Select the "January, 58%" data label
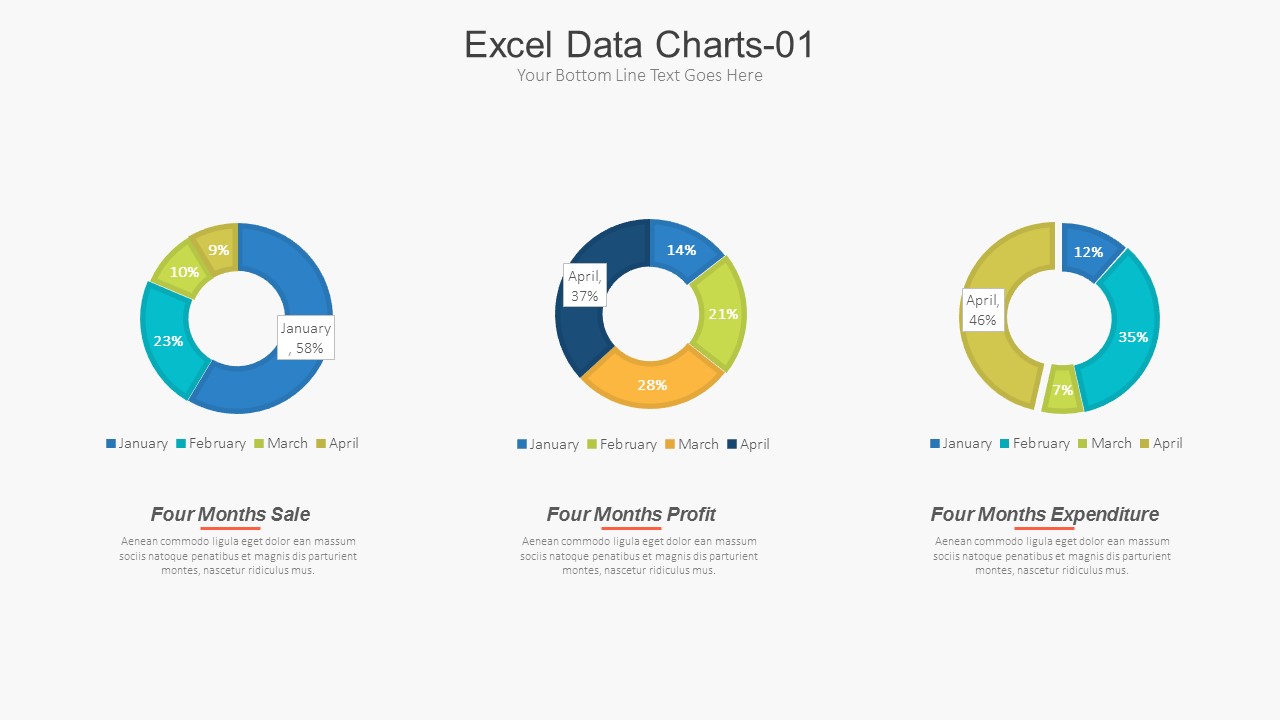This screenshot has height=720, width=1280. pos(305,338)
